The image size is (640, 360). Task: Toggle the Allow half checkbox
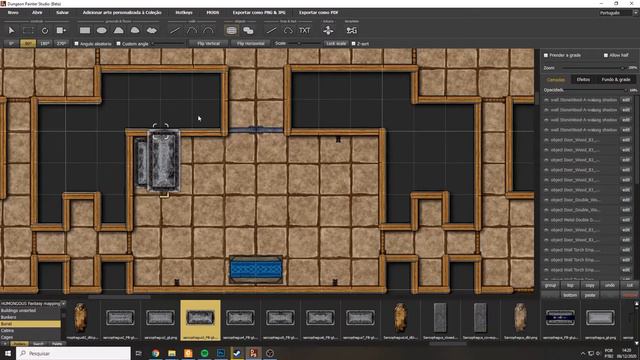(x=606, y=55)
